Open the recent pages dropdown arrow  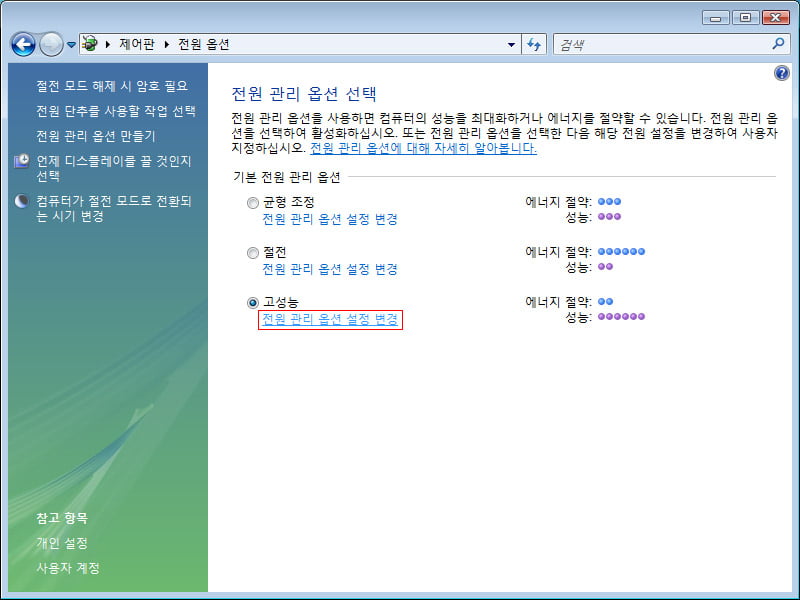coord(69,43)
